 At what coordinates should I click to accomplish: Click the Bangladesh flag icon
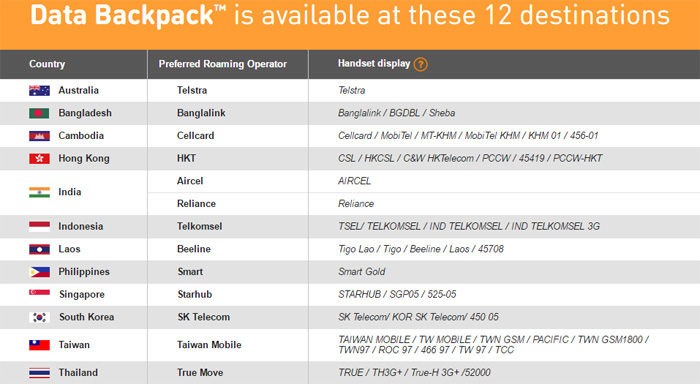click(x=39, y=113)
